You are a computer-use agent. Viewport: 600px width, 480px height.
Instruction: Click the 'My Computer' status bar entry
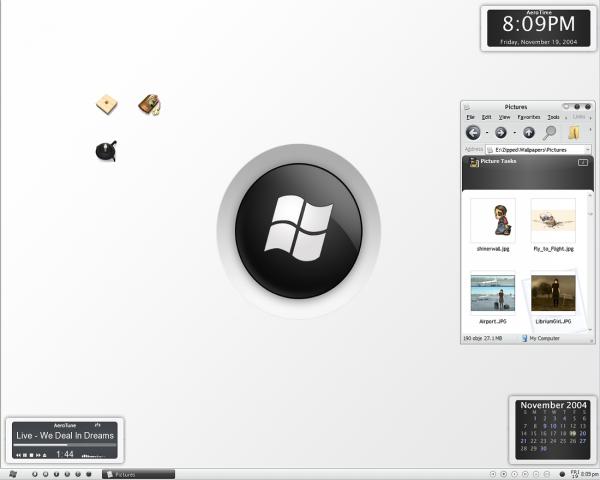tap(540, 338)
